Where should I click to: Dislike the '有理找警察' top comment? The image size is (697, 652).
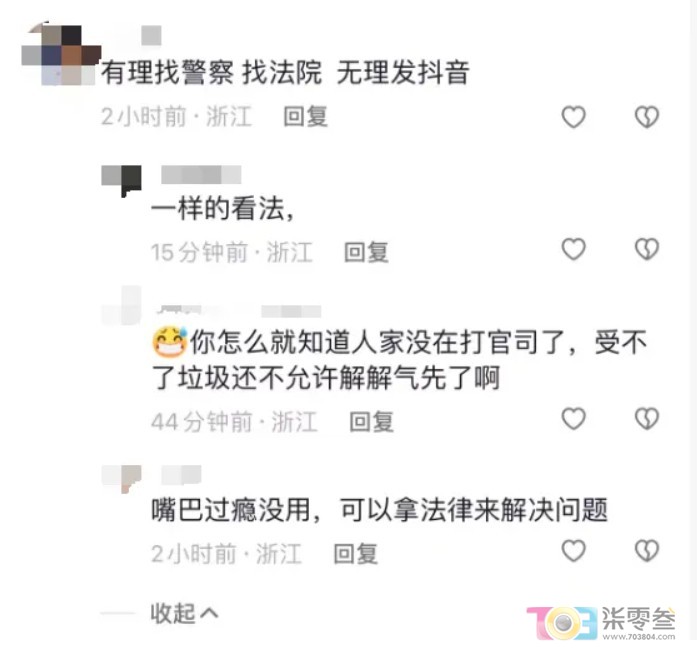tap(646, 117)
